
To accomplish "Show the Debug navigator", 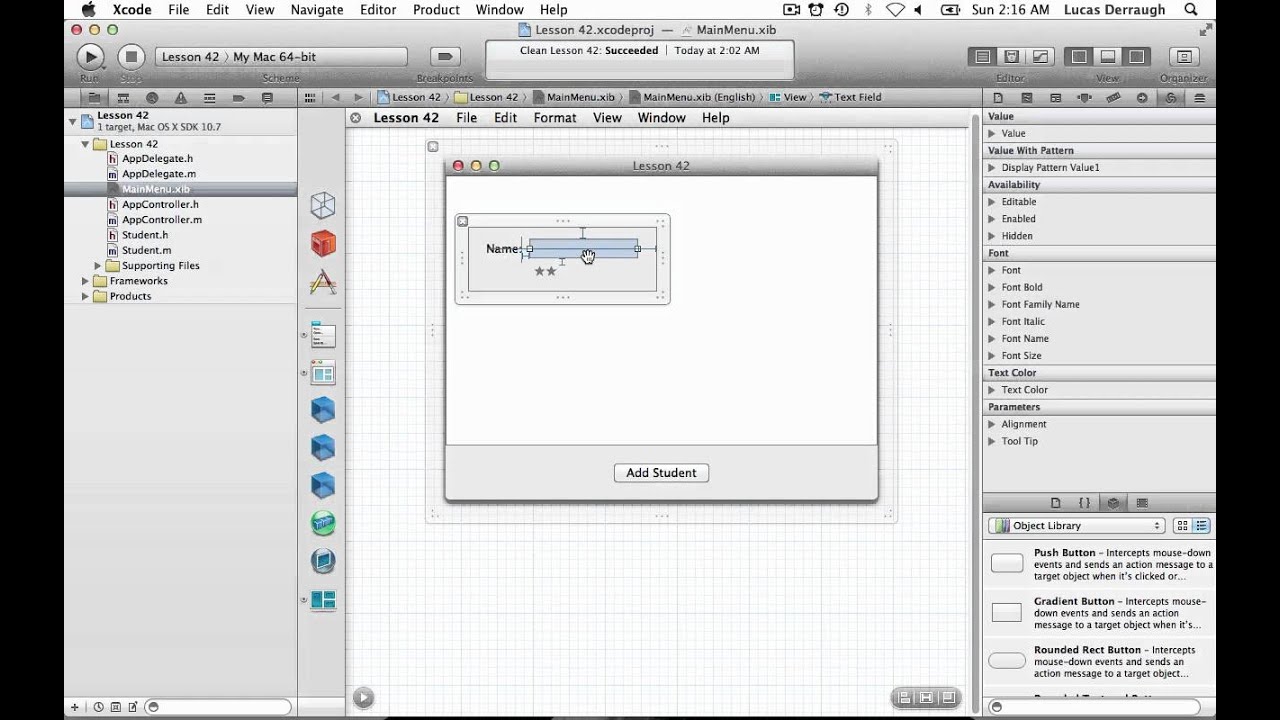I will (210, 98).
